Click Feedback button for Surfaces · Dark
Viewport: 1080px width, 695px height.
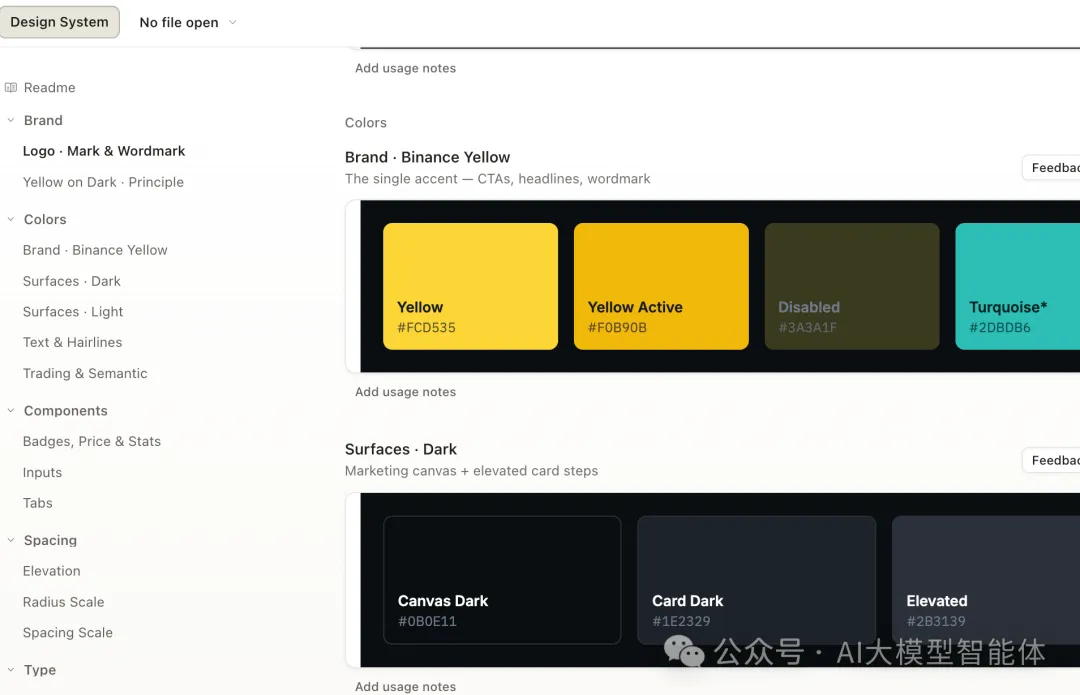tap(1052, 460)
